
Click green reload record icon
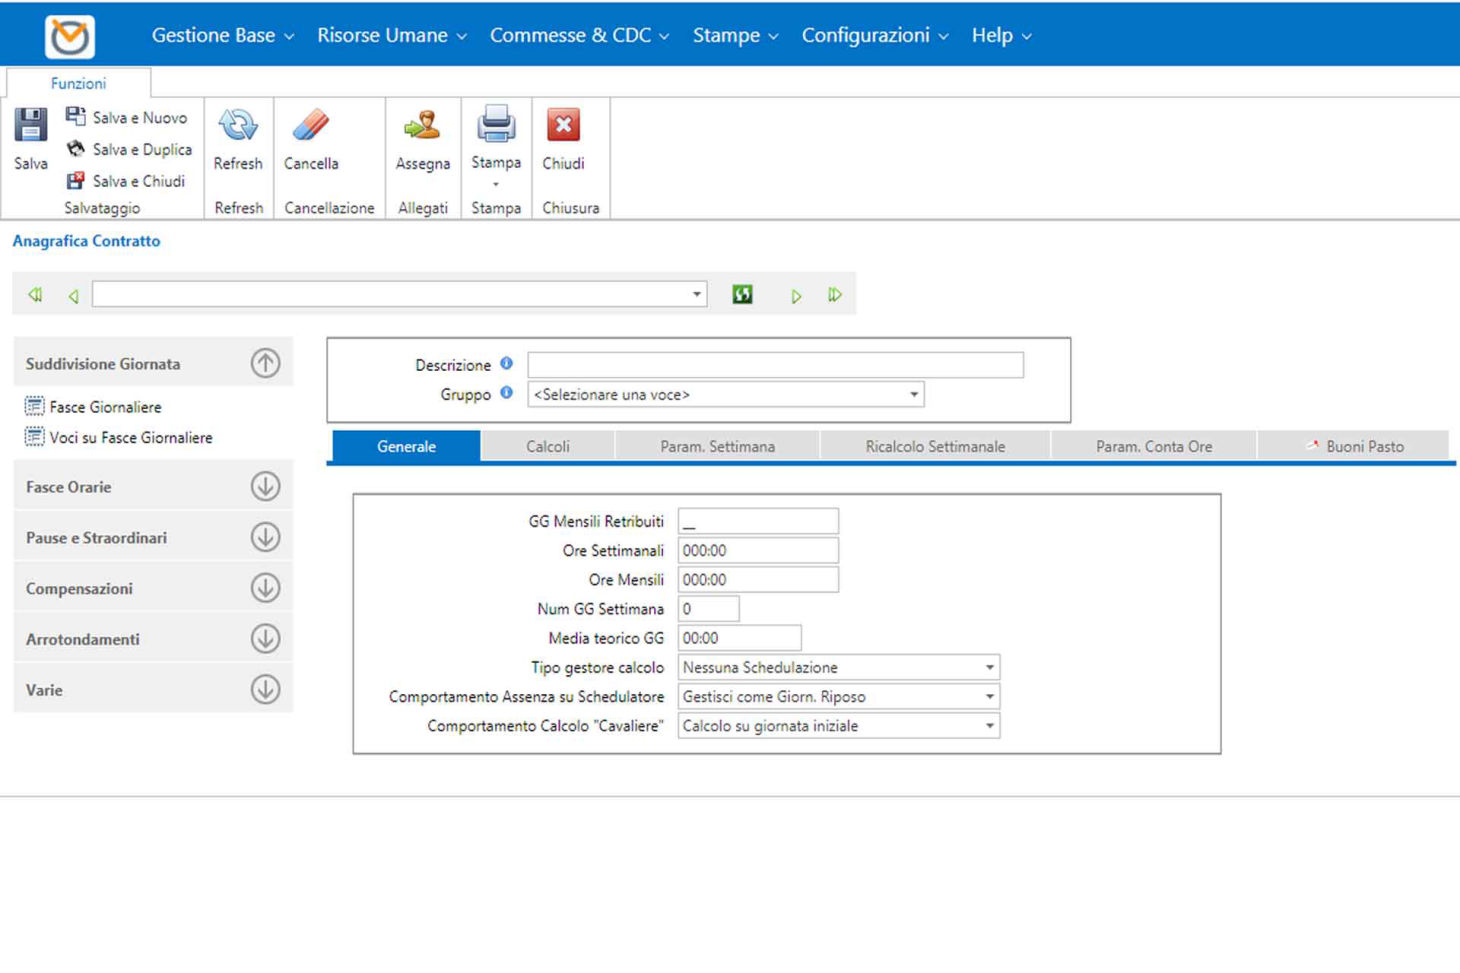pos(742,294)
